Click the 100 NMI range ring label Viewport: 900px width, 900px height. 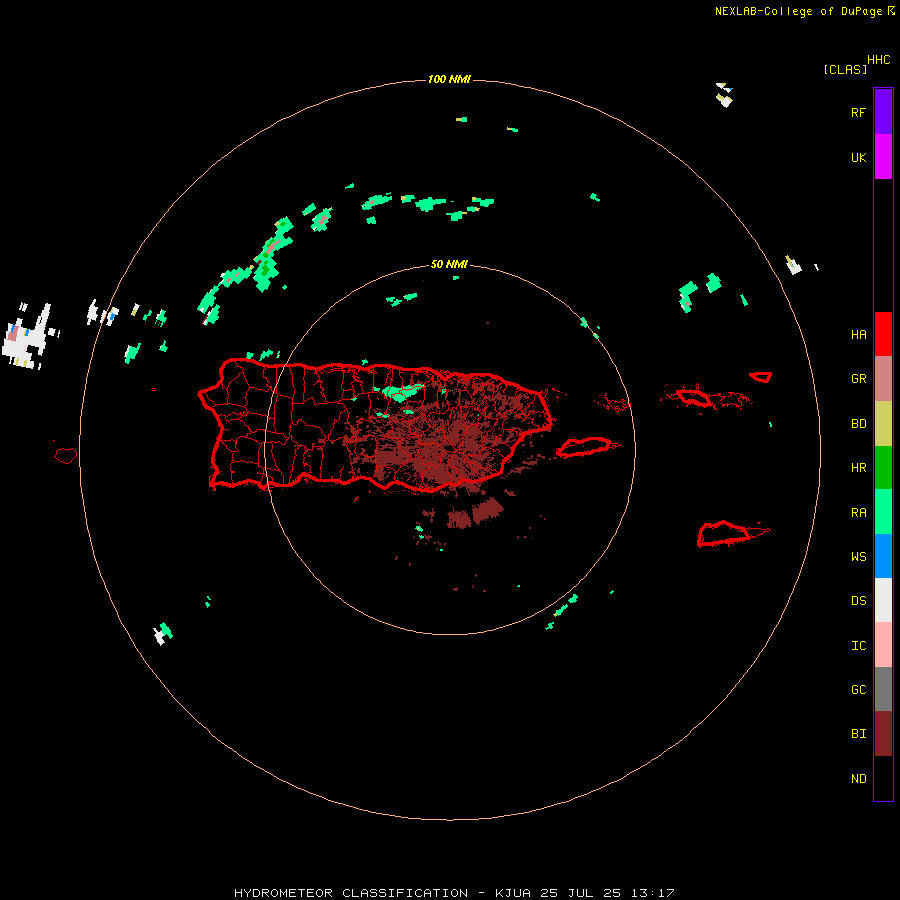(449, 79)
